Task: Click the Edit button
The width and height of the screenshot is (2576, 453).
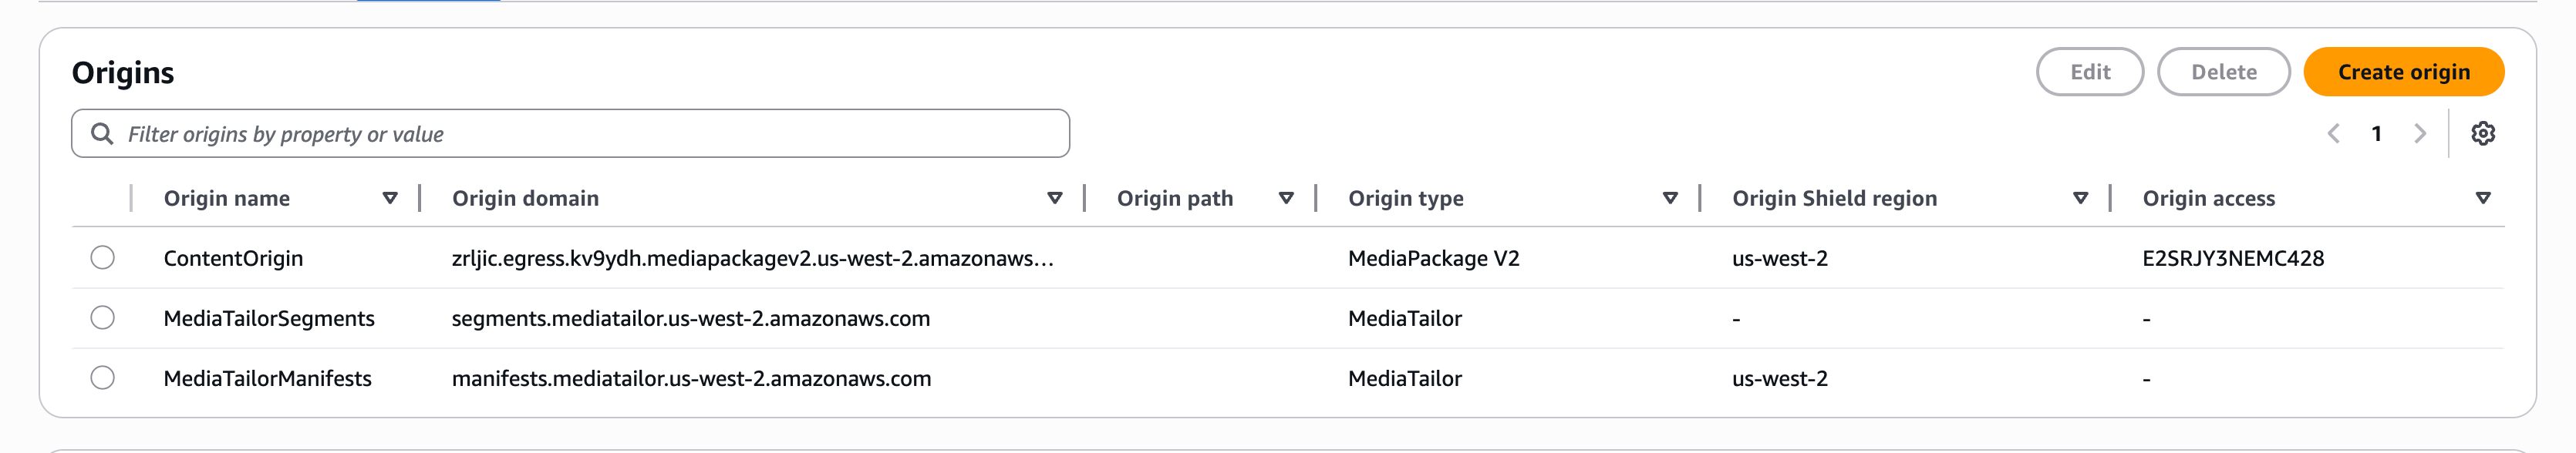Action: click(2089, 71)
